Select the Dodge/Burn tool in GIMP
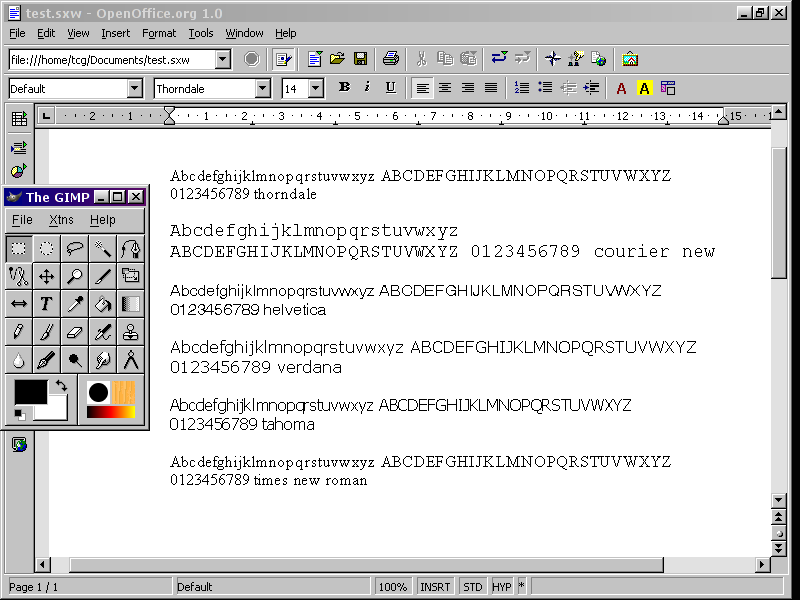The image size is (800, 600). pyautogui.click(x=74, y=361)
